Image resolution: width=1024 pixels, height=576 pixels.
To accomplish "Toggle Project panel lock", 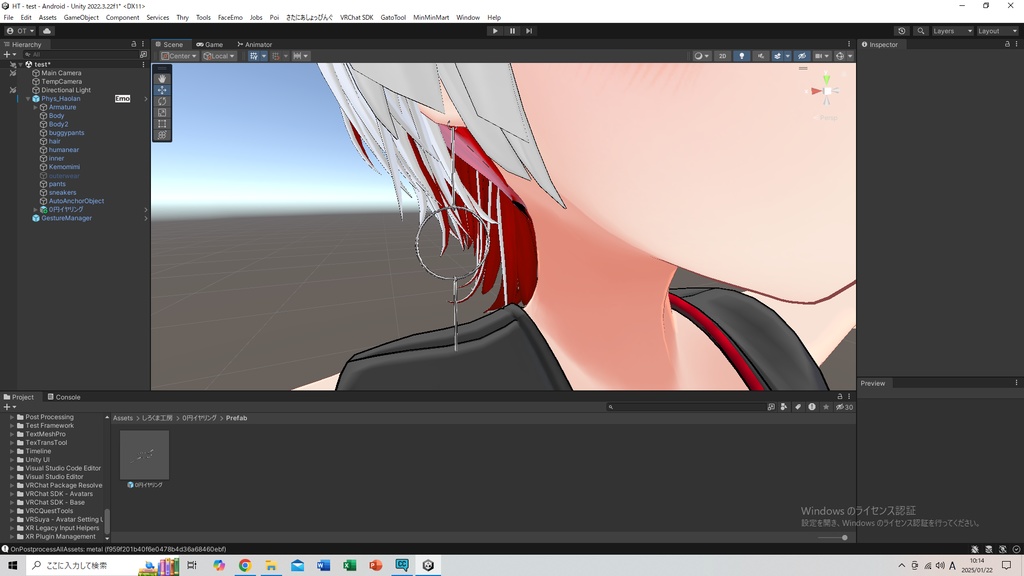I will 840,396.
